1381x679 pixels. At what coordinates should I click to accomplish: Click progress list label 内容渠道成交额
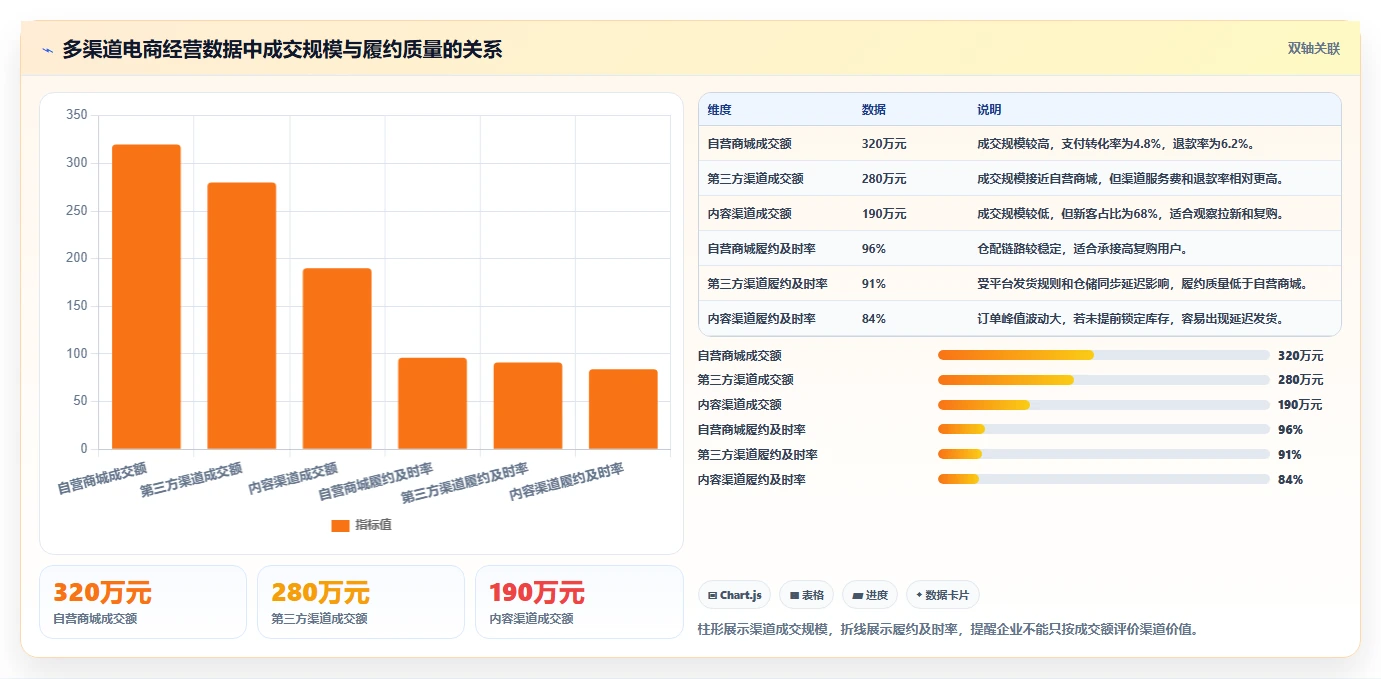click(739, 405)
